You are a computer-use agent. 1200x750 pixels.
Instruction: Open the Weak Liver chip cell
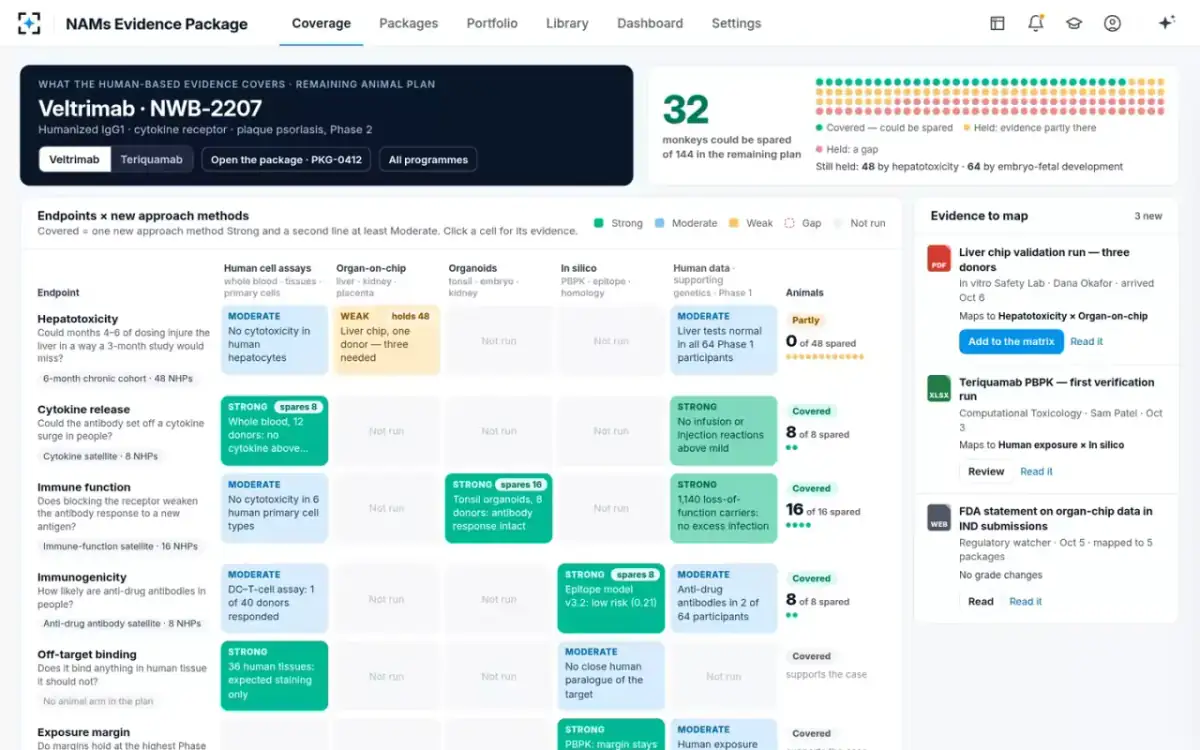click(x=386, y=340)
